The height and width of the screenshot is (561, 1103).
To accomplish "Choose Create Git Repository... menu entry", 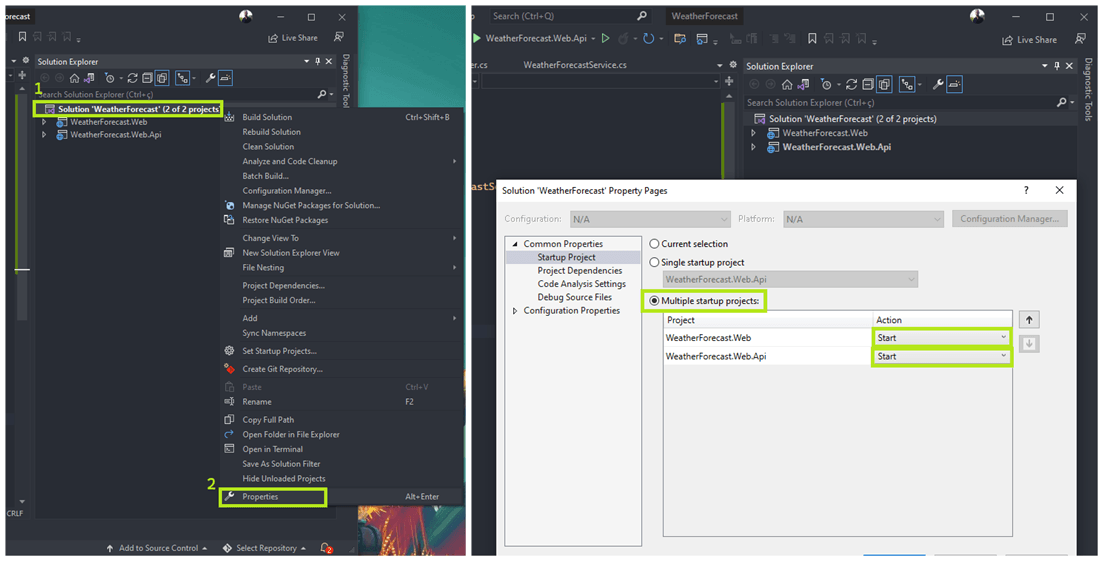I will (342, 368).
